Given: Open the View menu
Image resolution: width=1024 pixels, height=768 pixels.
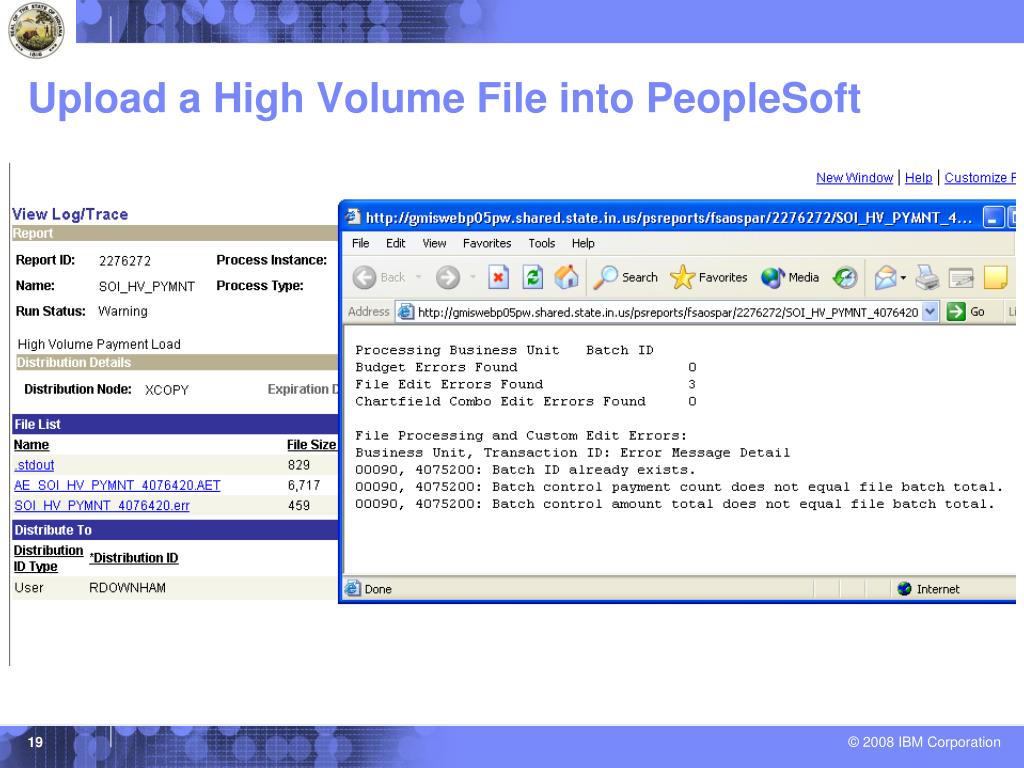Looking at the screenshot, I should [x=434, y=243].
